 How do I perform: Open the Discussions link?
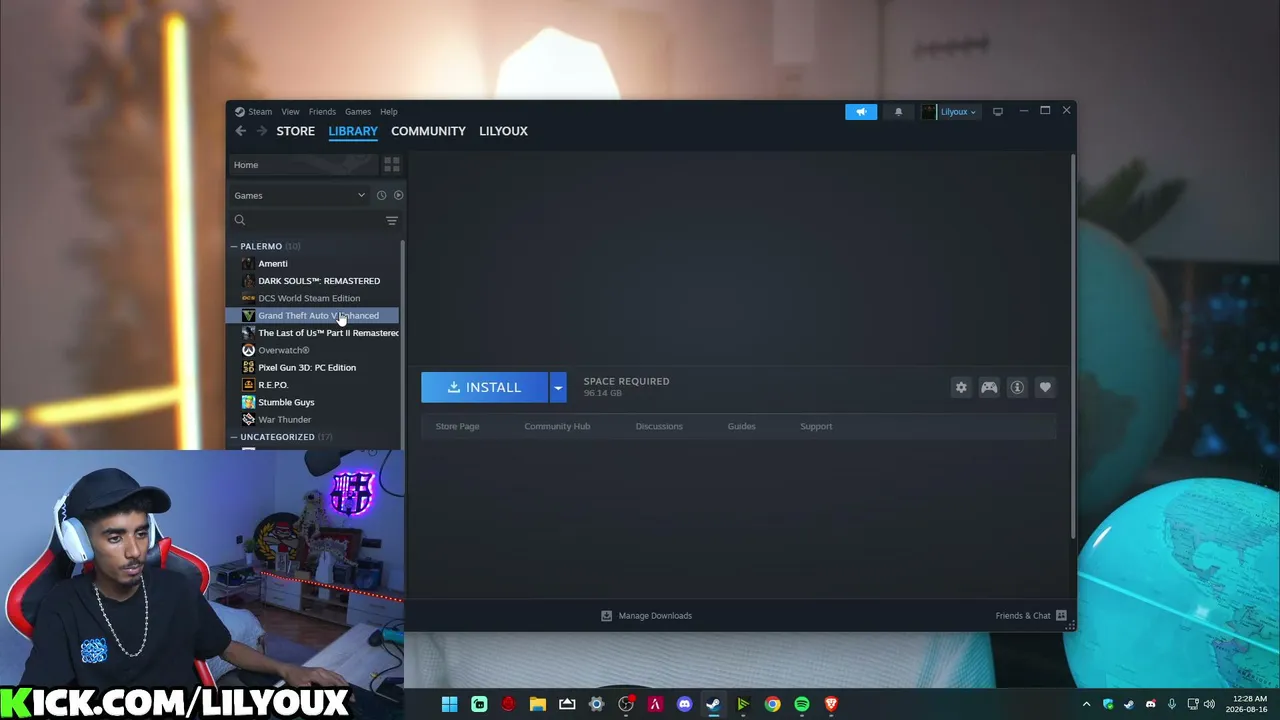(x=659, y=426)
